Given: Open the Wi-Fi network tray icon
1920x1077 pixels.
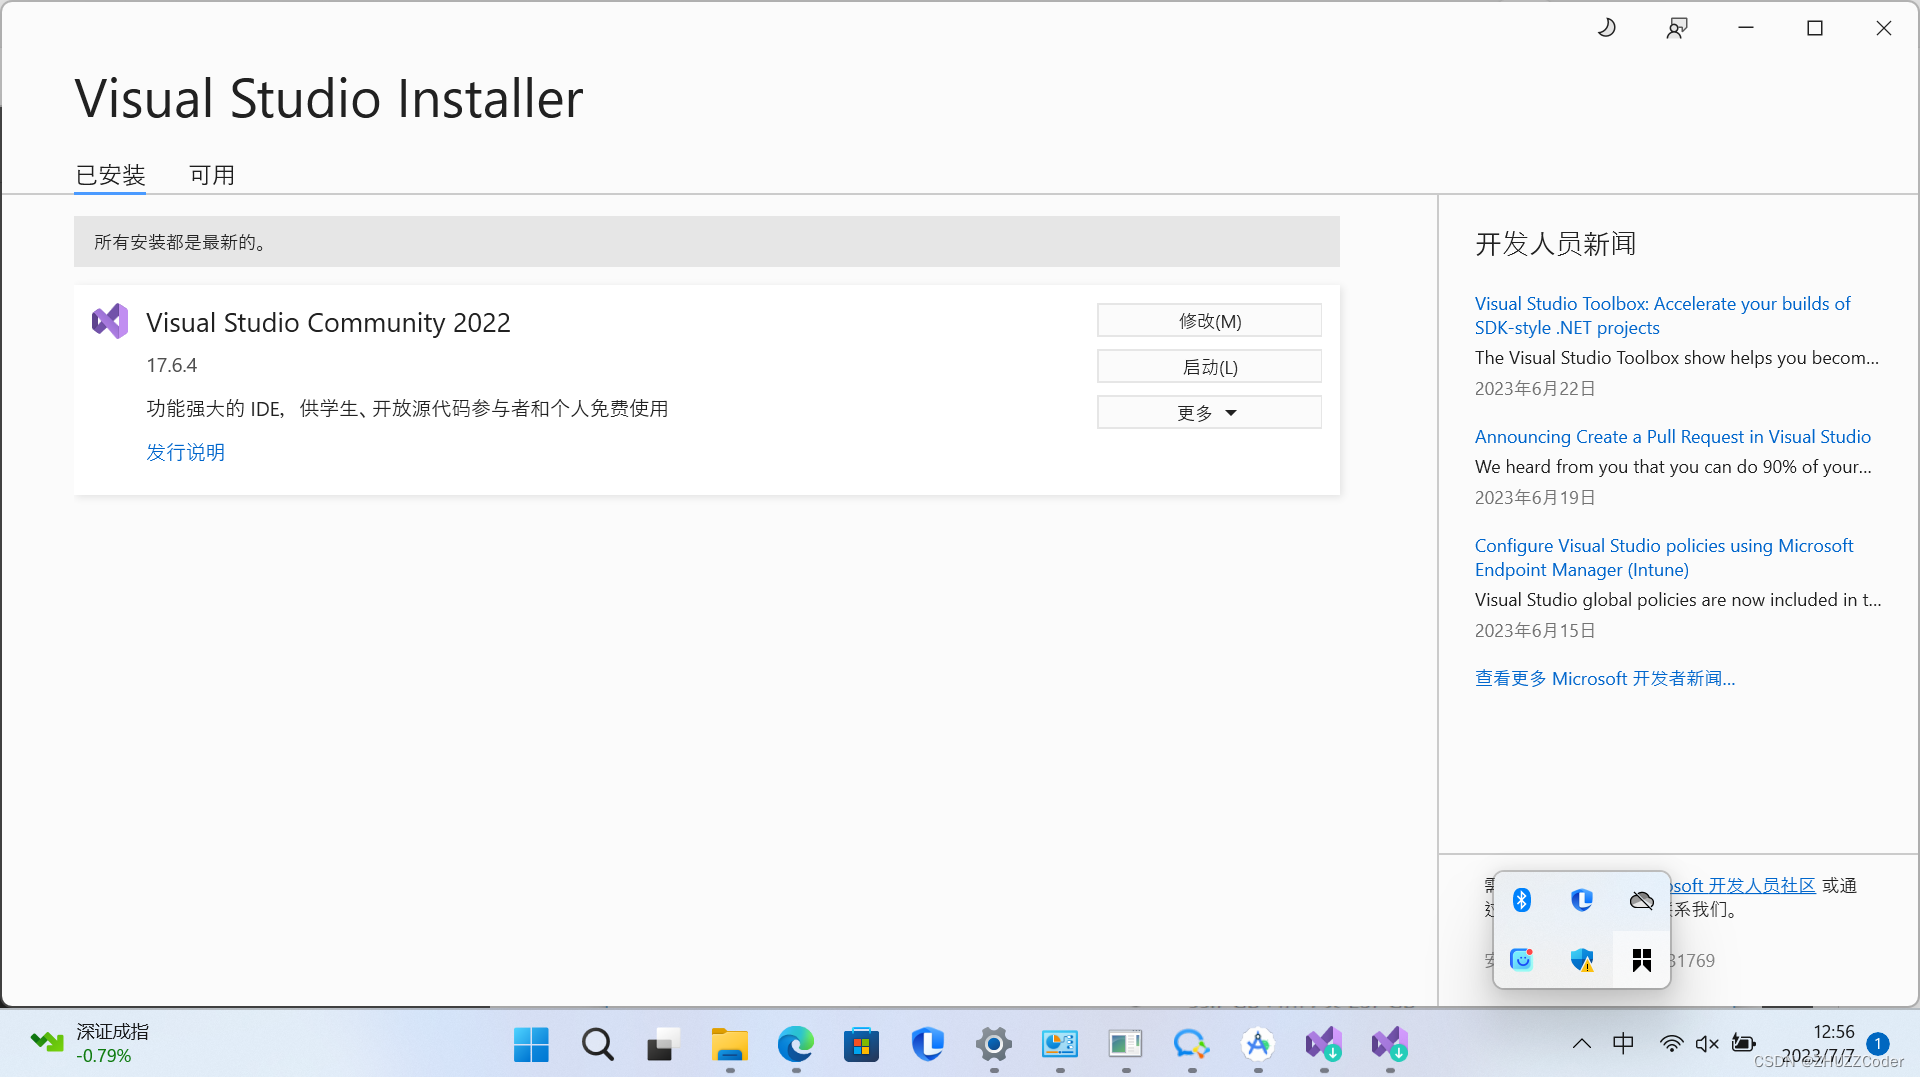Looking at the screenshot, I should tap(1670, 1044).
